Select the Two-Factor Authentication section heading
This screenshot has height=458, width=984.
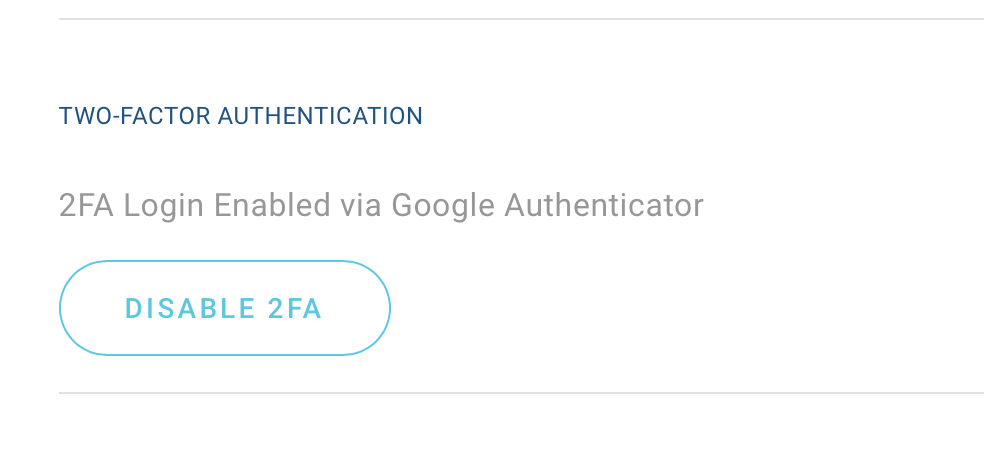pyautogui.click(x=241, y=116)
